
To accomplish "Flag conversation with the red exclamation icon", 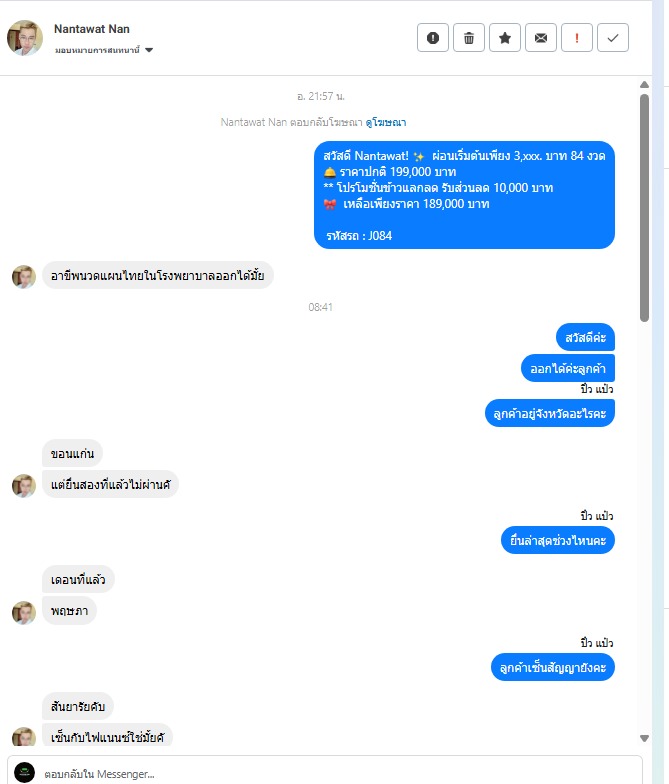I will coord(576,38).
